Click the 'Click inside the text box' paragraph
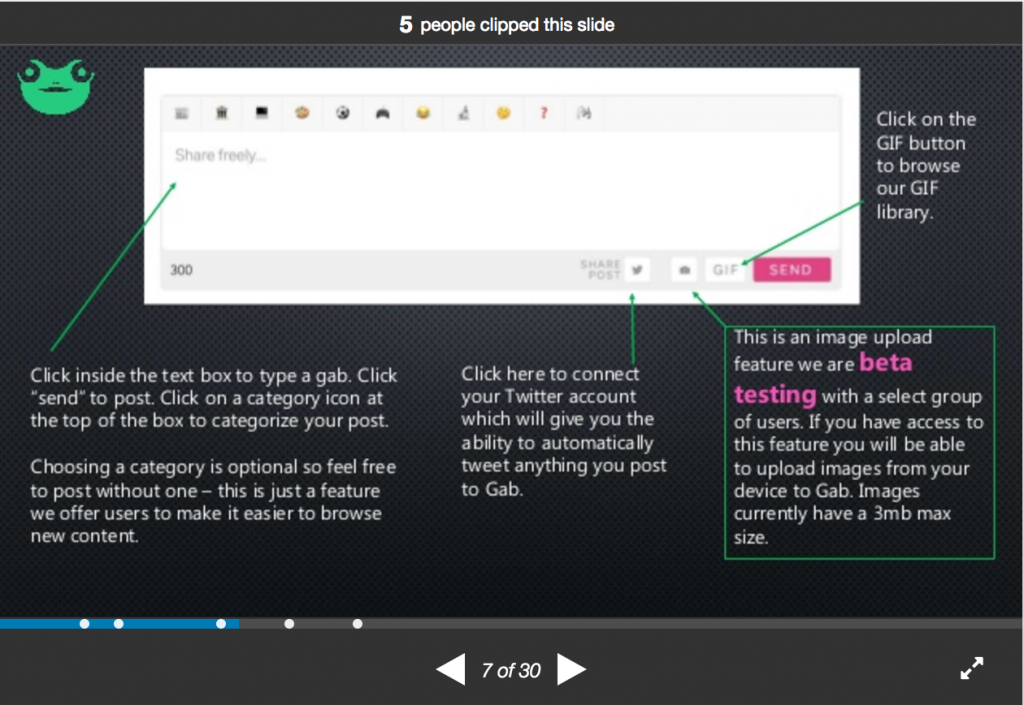Image resolution: width=1024 pixels, height=705 pixels. click(214, 398)
